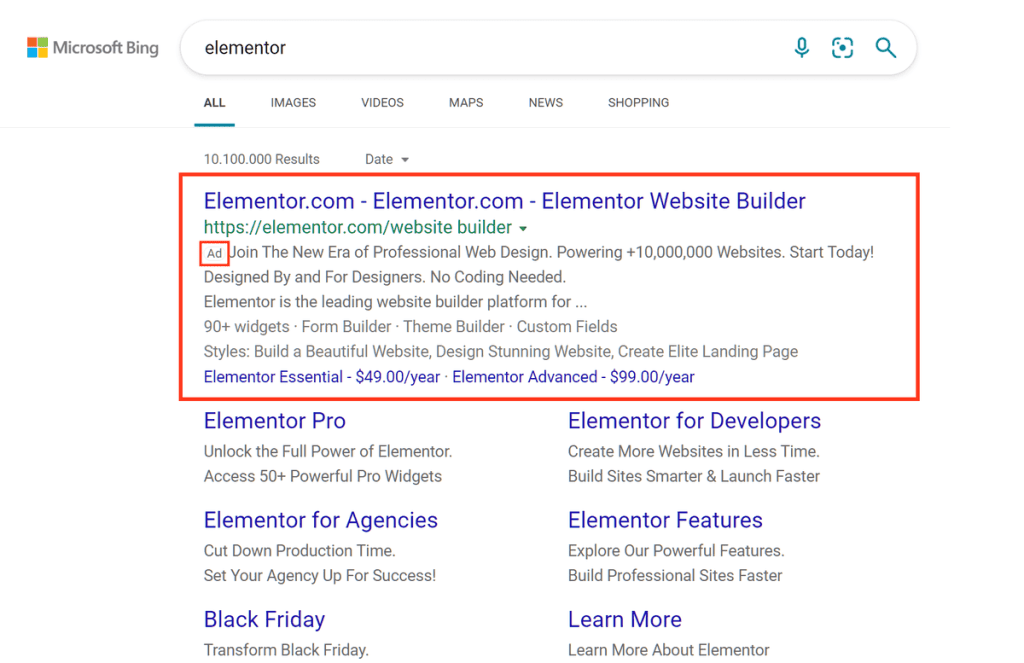Viewport: 1024px width, 663px height.
Task: Open the Black Friday sitelink
Action: pos(264,619)
